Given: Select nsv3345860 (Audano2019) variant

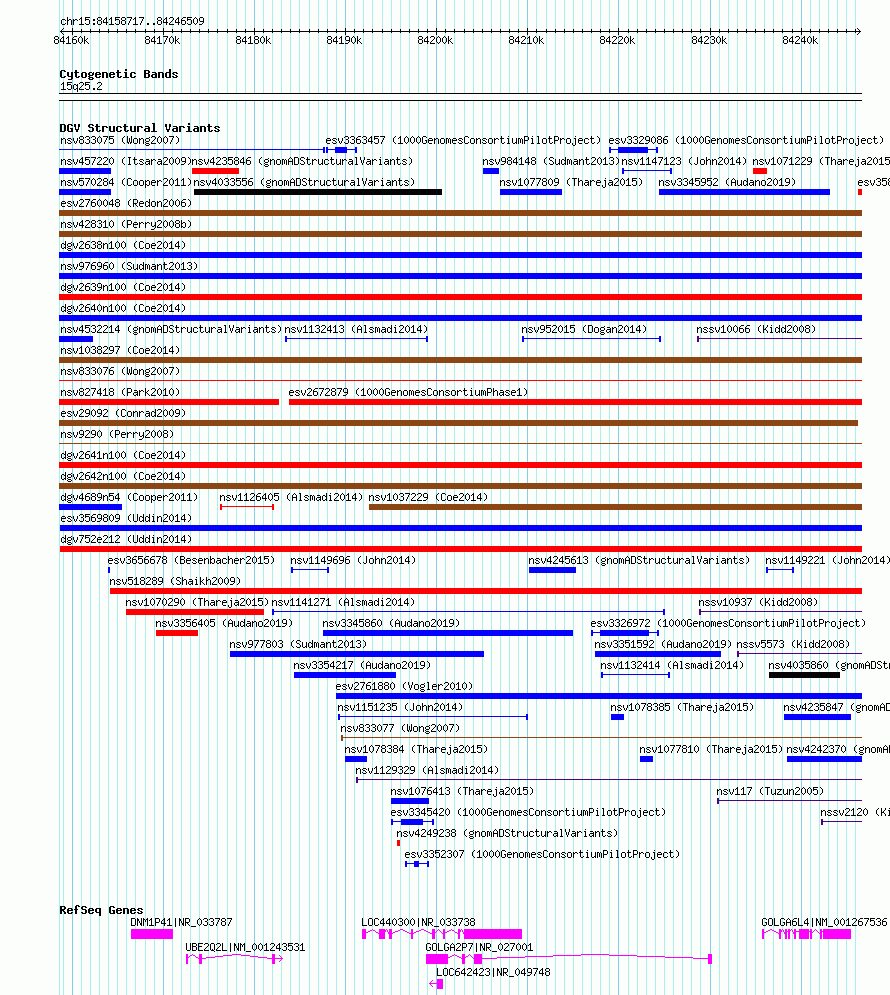Looking at the screenshot, I should pos(391,623).
